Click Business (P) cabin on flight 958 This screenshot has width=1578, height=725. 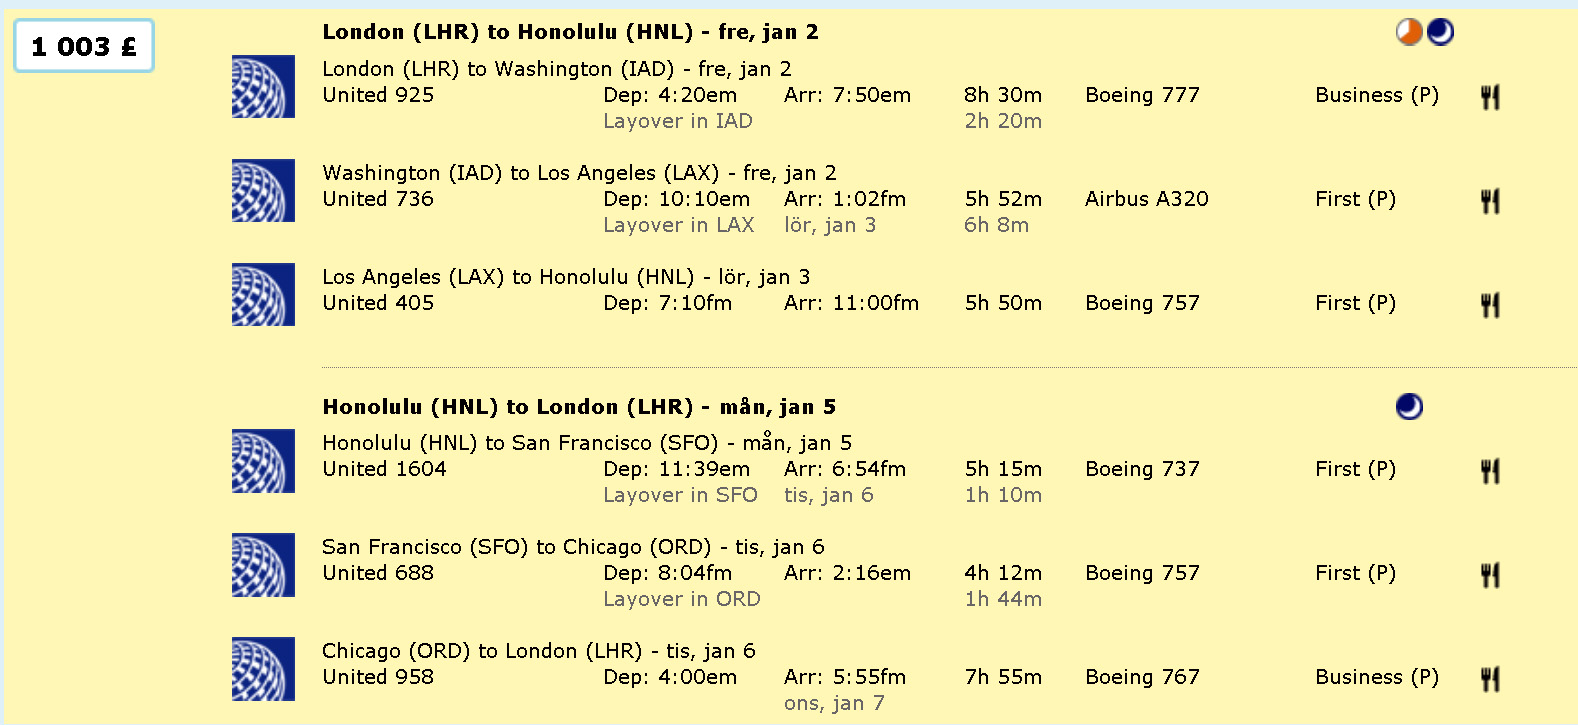[x=1377, y=677]
